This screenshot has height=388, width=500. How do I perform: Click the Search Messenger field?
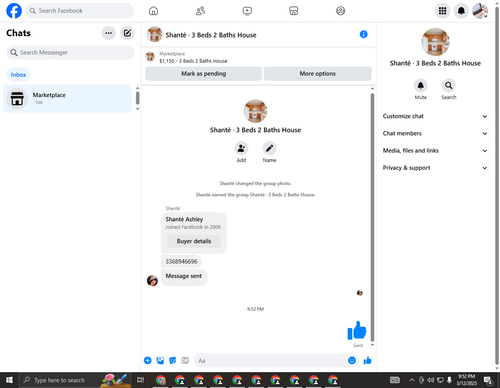pyautogui.click(x=70, y=53)
